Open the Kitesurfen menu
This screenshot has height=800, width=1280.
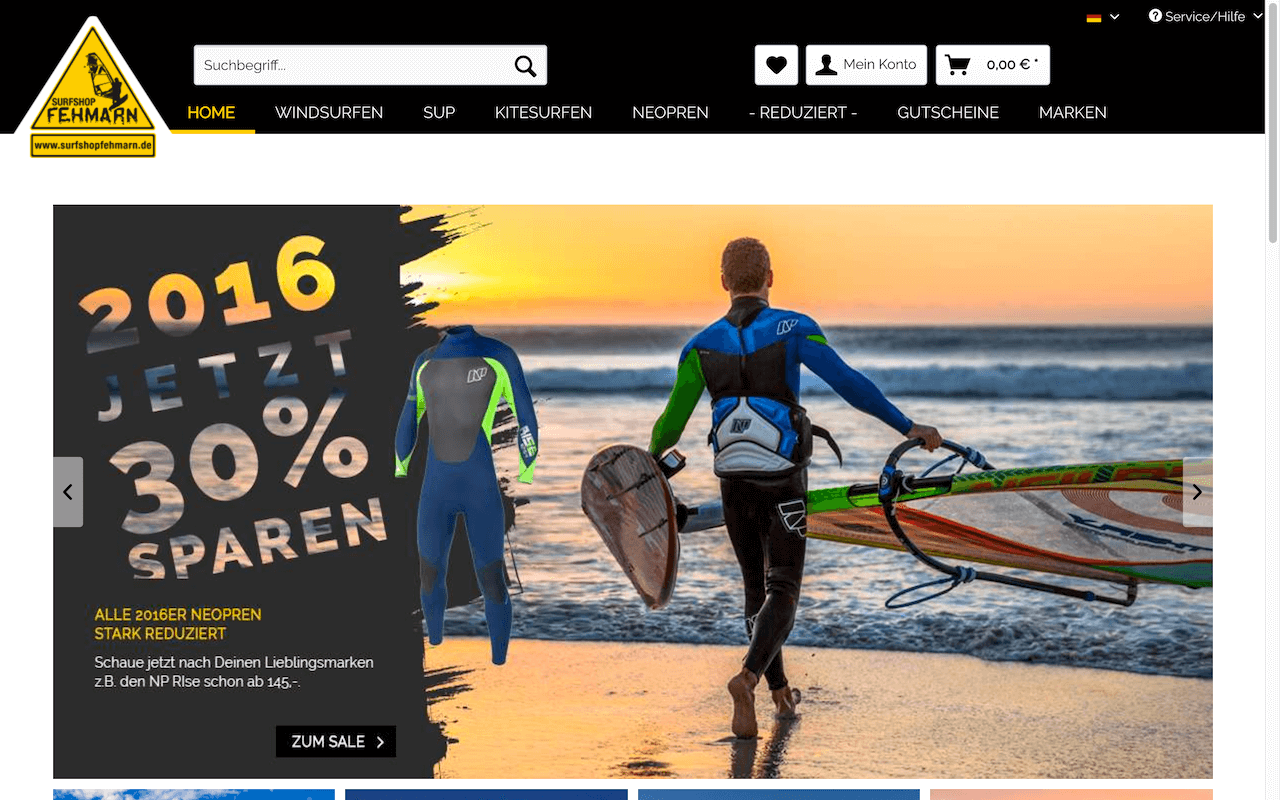coord(543,113)
